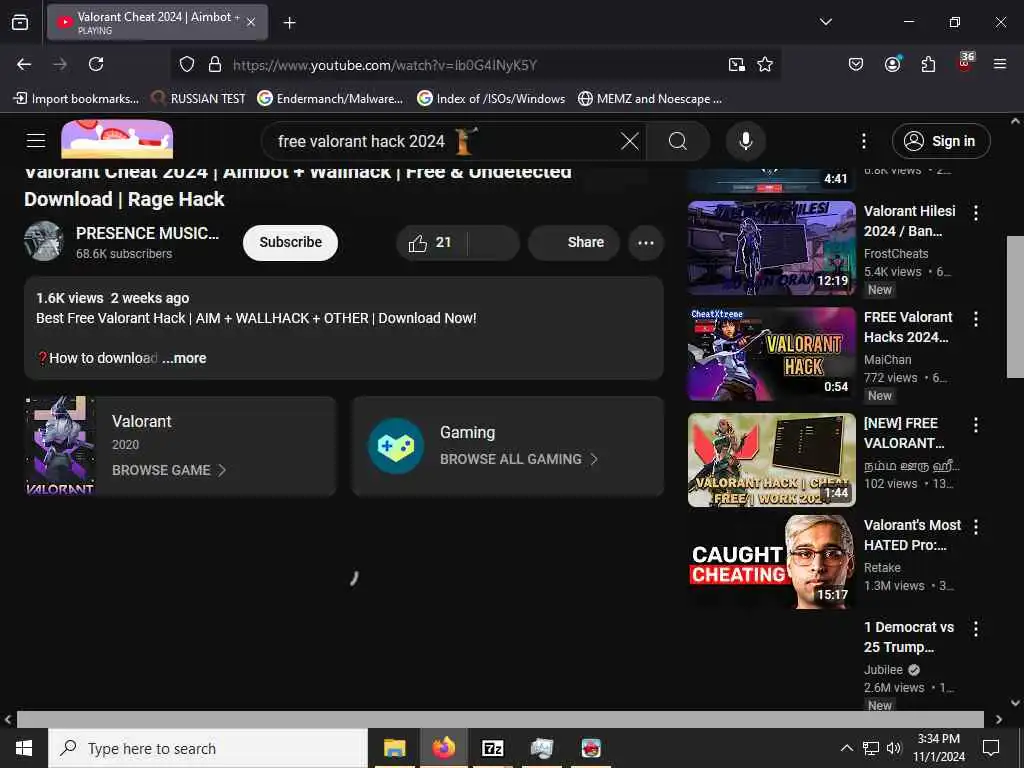The width and height of the screenshot is (1024, 768).
Task: Browse all gaming link
Action: coord(519,459)
